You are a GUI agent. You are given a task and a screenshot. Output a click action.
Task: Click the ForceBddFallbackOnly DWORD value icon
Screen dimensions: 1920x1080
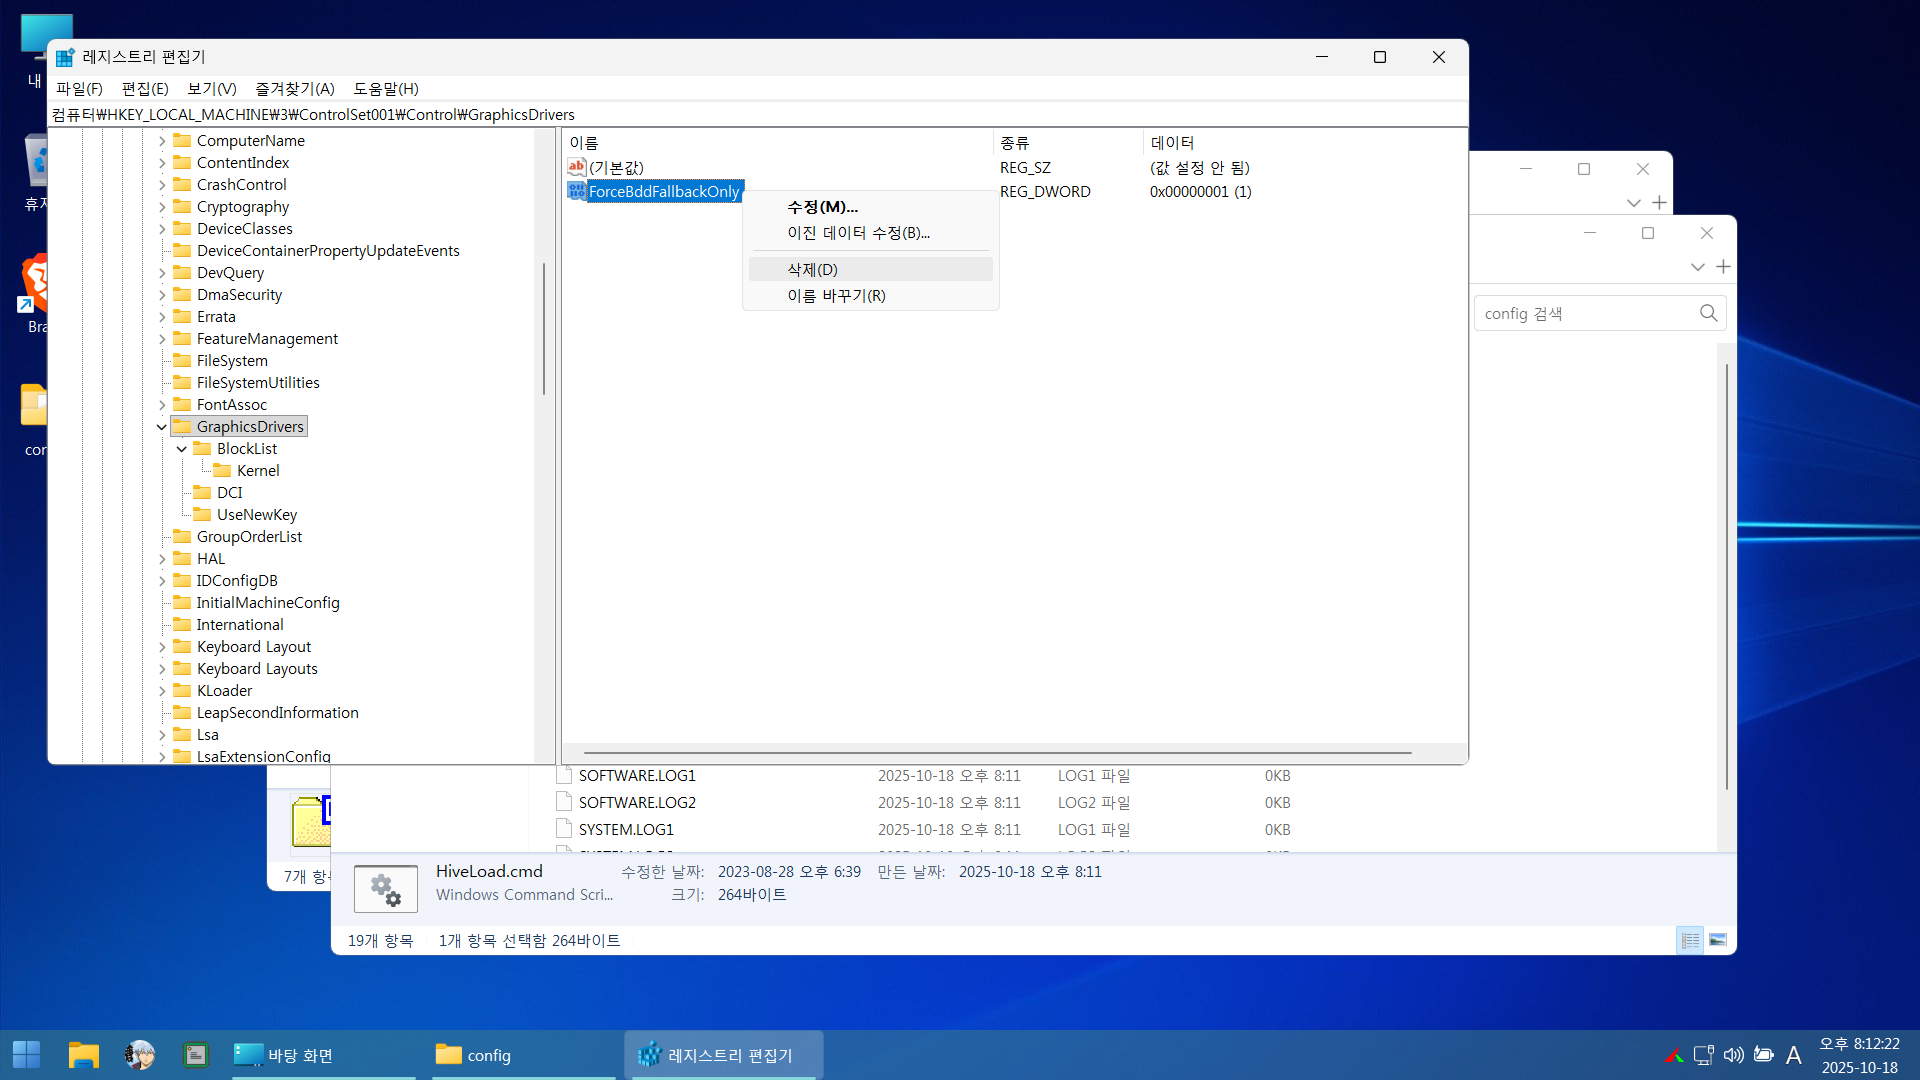coord(576,191)
